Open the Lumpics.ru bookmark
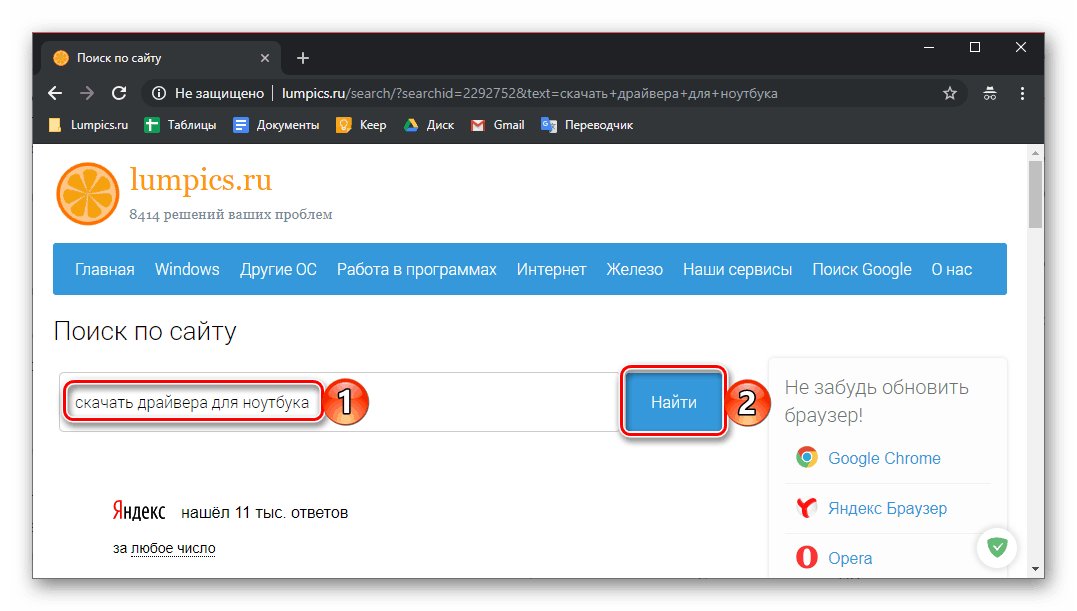 tap(89, 125)
